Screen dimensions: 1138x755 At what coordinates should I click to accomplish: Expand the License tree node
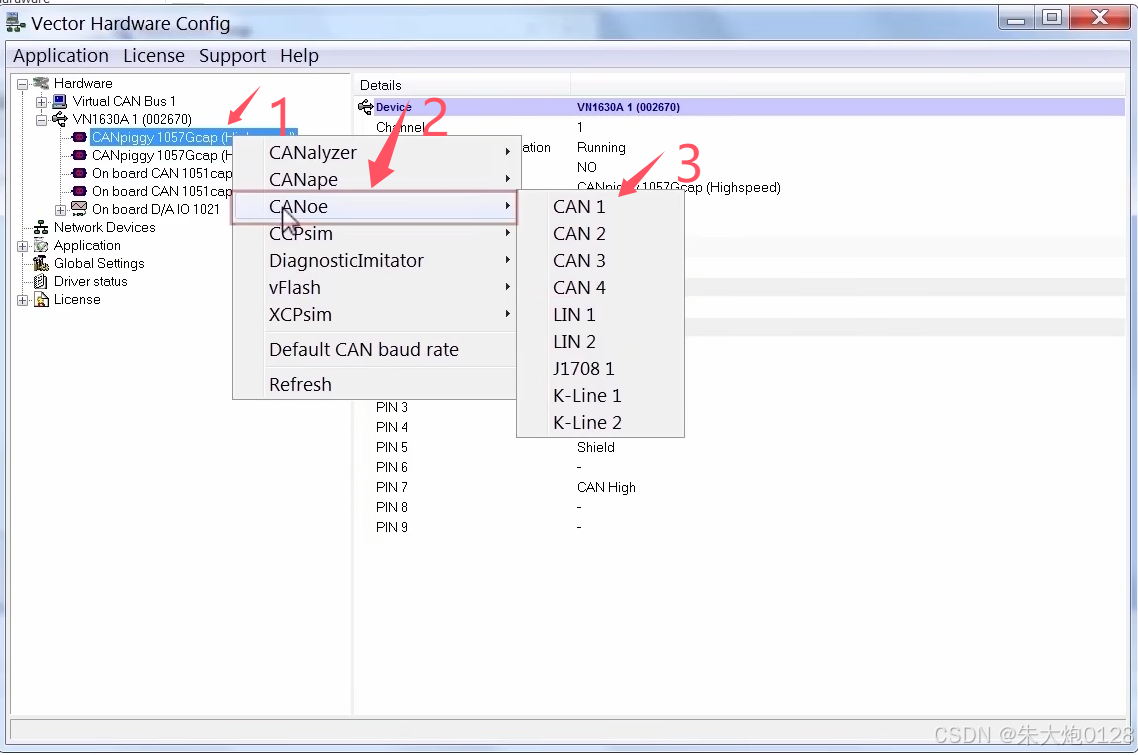[22, 301]
